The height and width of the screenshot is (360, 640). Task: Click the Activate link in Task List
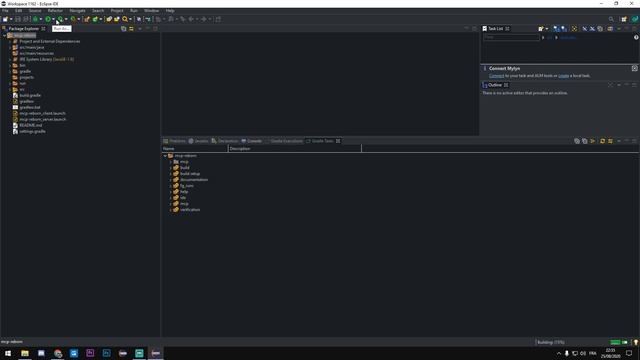pyautogui.click(x=567, y=38)
